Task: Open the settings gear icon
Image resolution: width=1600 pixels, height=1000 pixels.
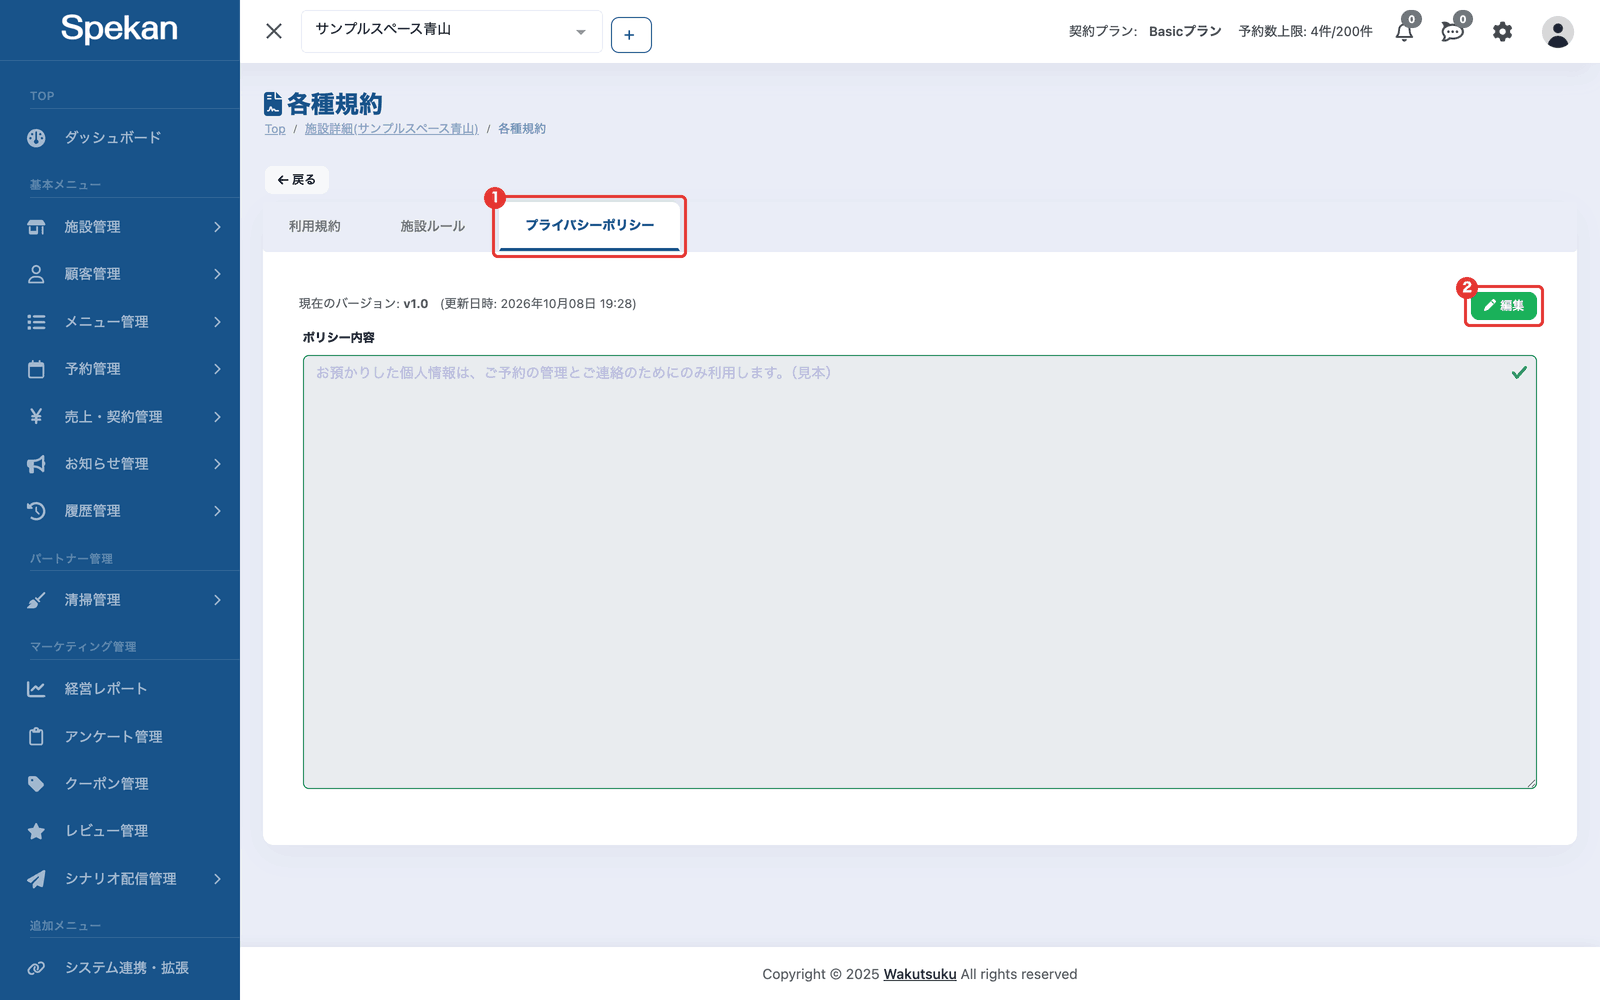Action: 1502,32
